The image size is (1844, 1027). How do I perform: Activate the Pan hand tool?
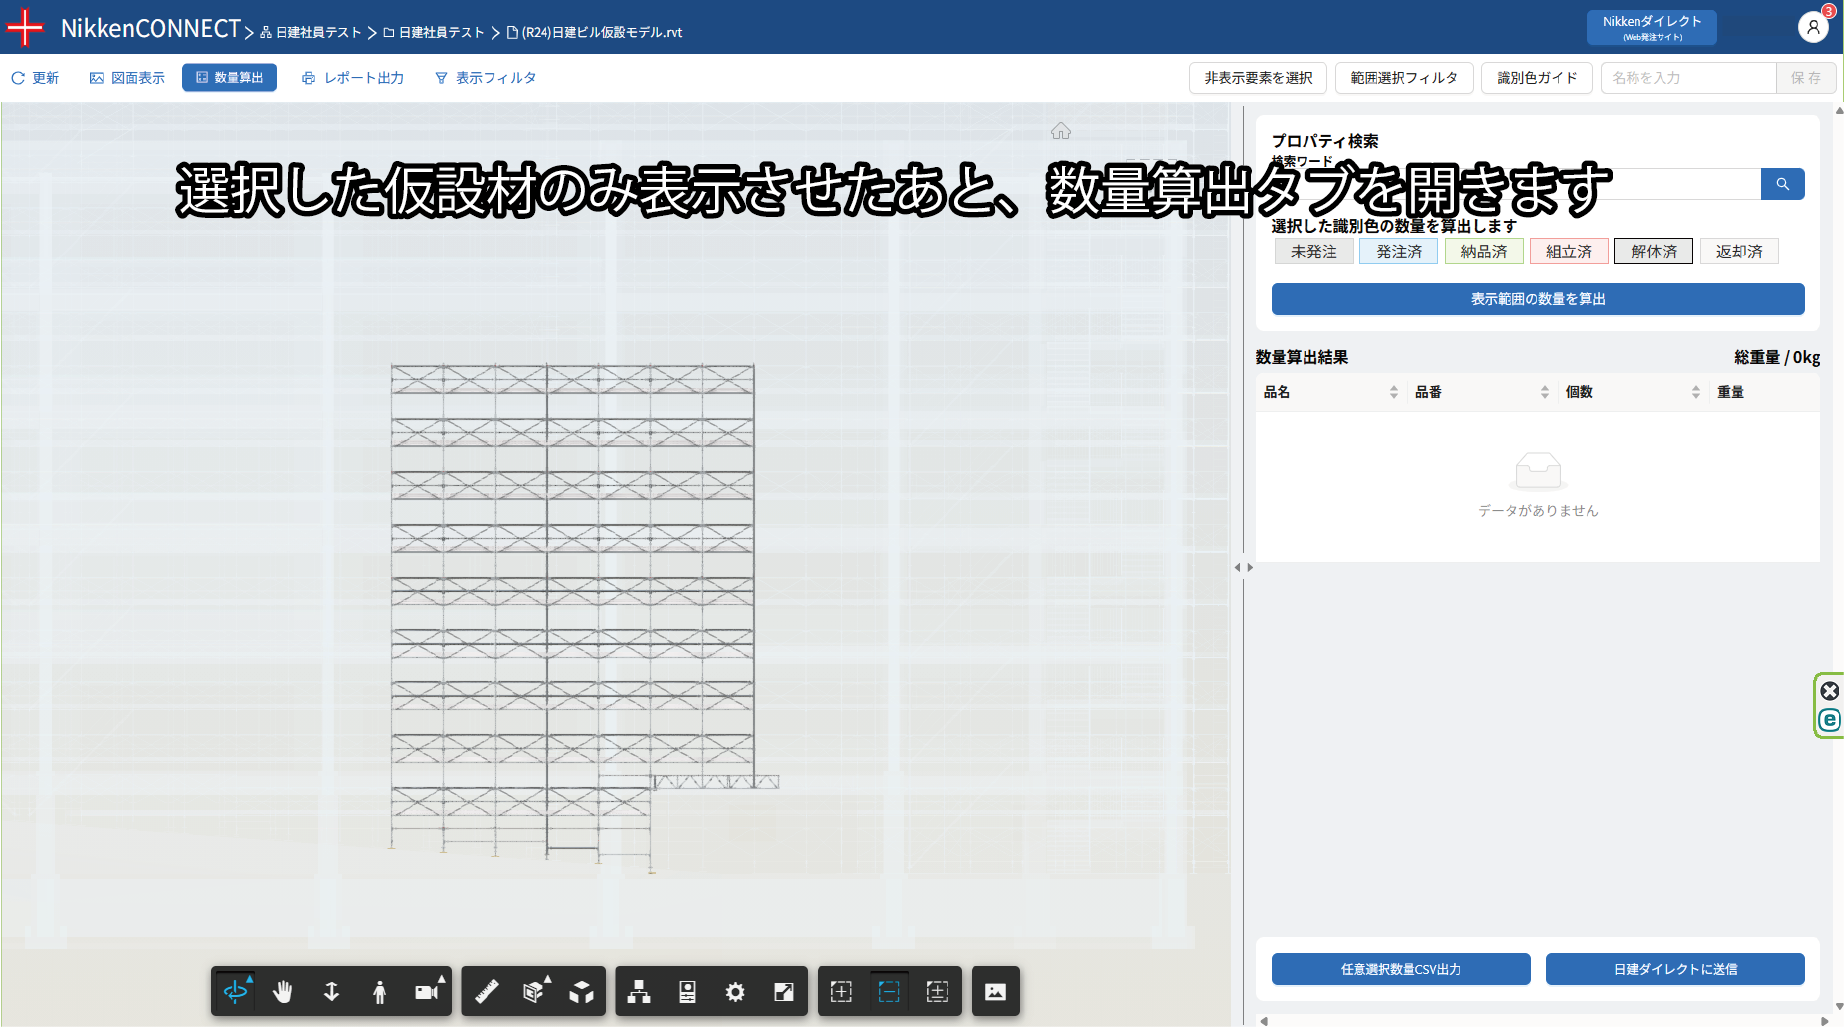tap(283, 991)
